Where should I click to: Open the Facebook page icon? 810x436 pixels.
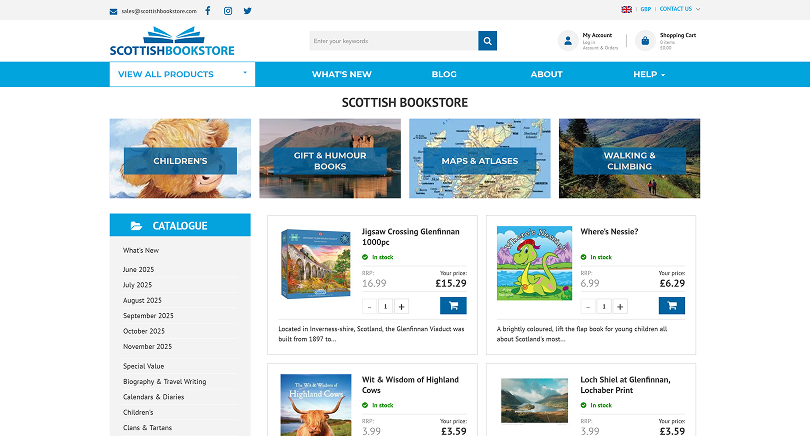coord(207,10)
